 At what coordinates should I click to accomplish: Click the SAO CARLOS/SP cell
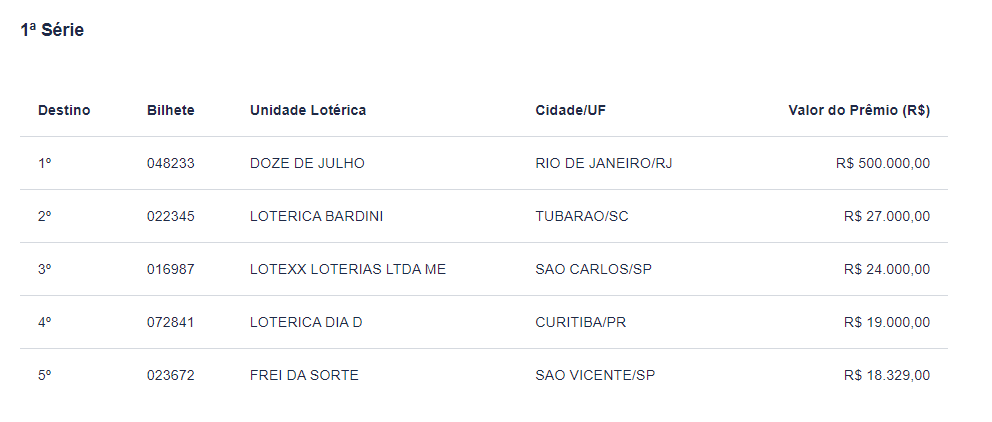[x=593, y=270]
